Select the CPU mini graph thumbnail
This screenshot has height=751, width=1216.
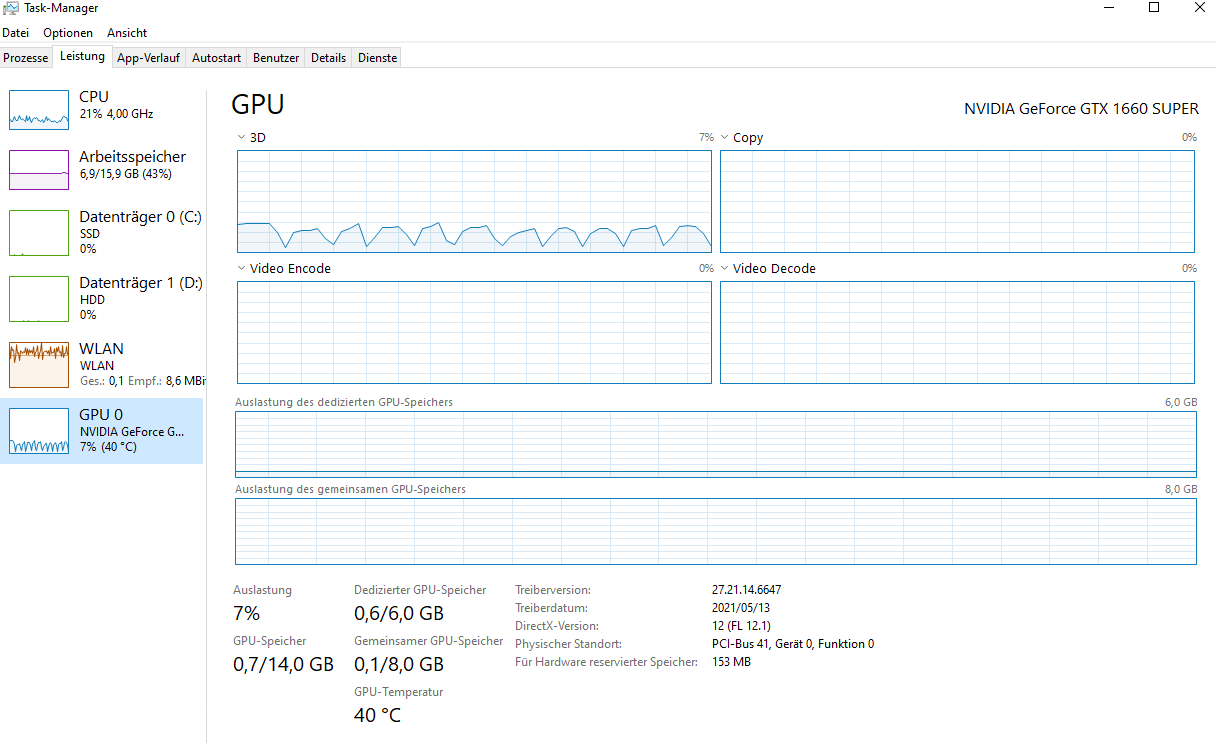tap(39, 109)
